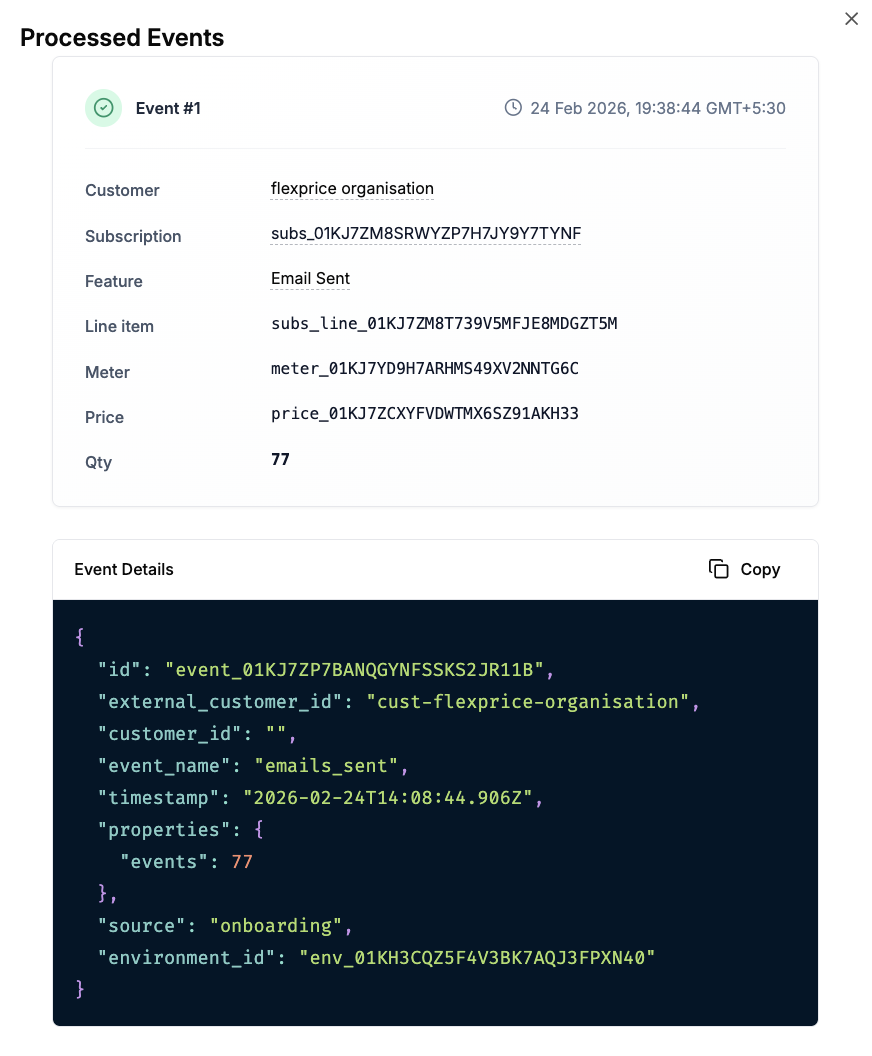Open the subscription link starting with subs_01KJ7ZM8
This screenshot has height=1056, width=872.
coord(426,234)
